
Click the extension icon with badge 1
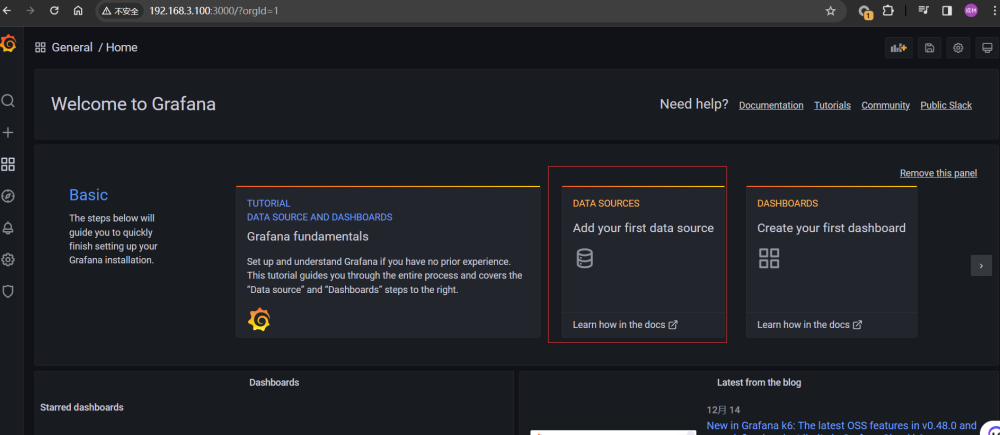[x=865, y=11]
